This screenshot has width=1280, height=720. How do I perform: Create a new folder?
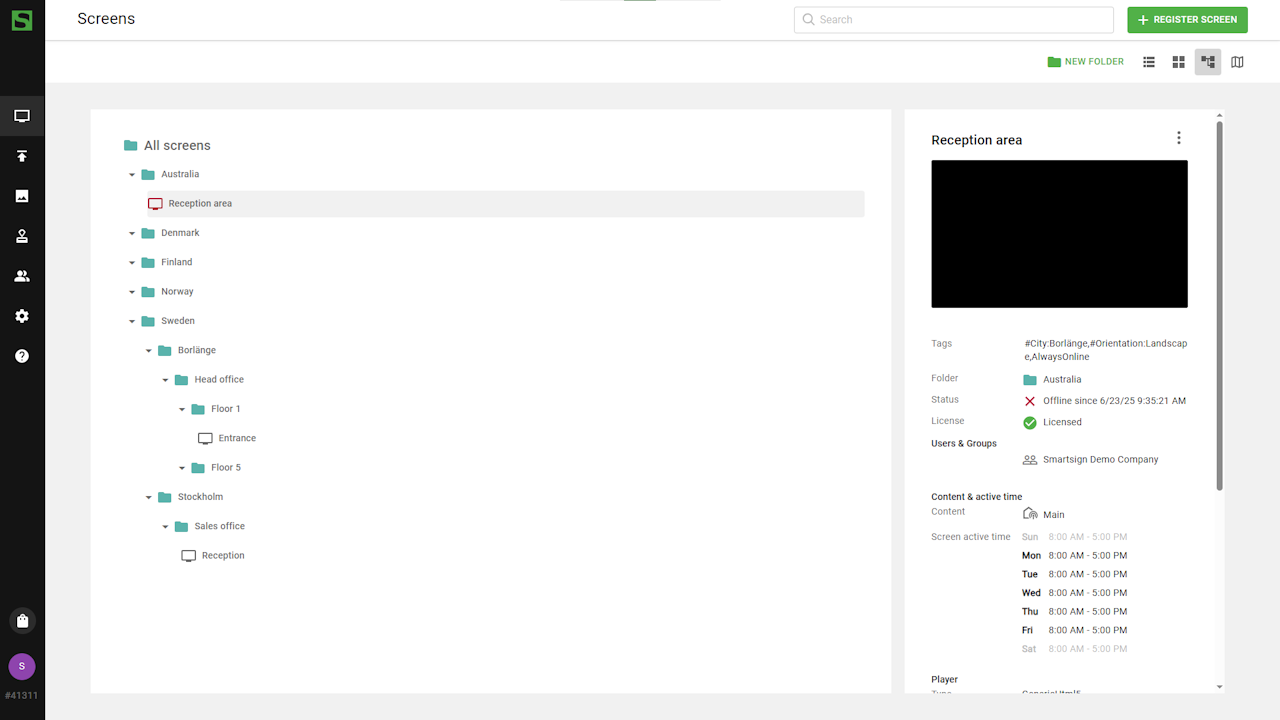[x=1086, y=62]
